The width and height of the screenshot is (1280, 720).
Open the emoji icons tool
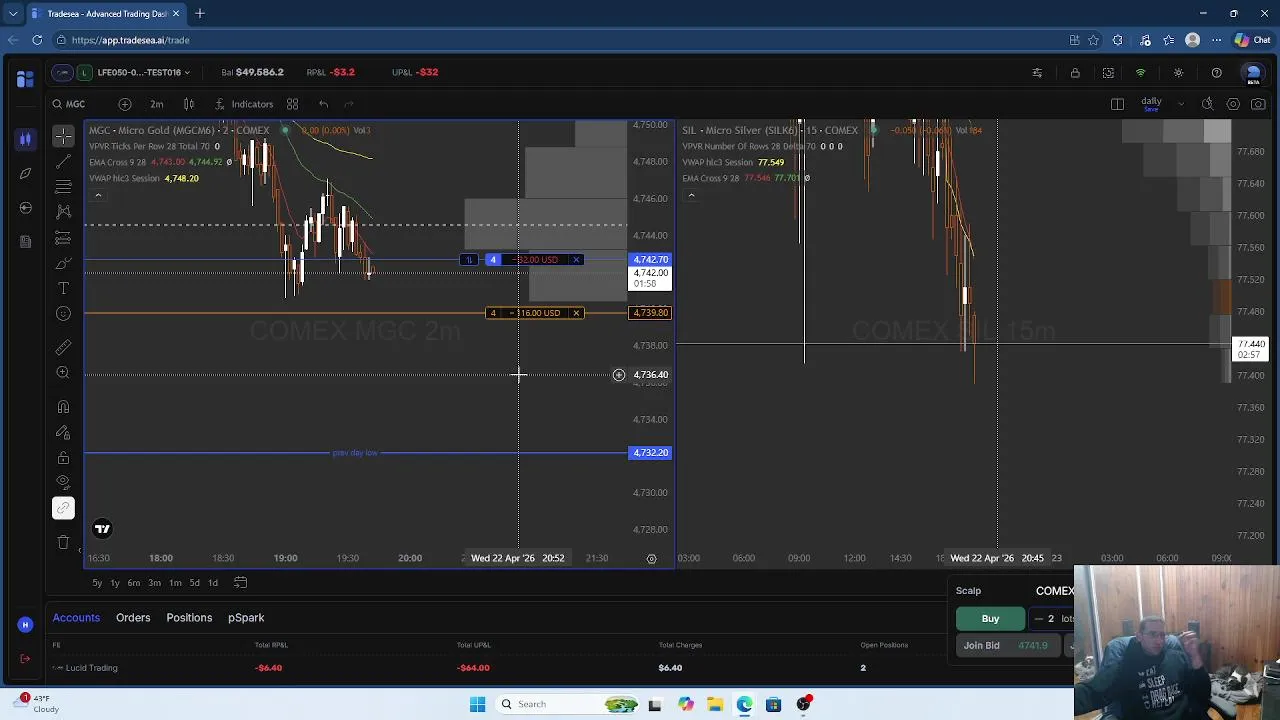tap(63, 313)
